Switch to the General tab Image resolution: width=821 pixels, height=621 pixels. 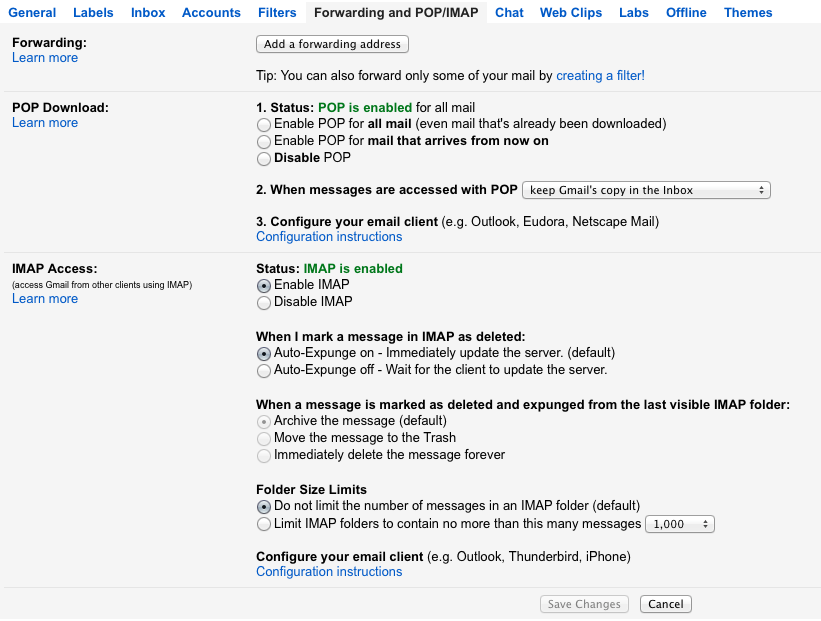pos(32,13)
